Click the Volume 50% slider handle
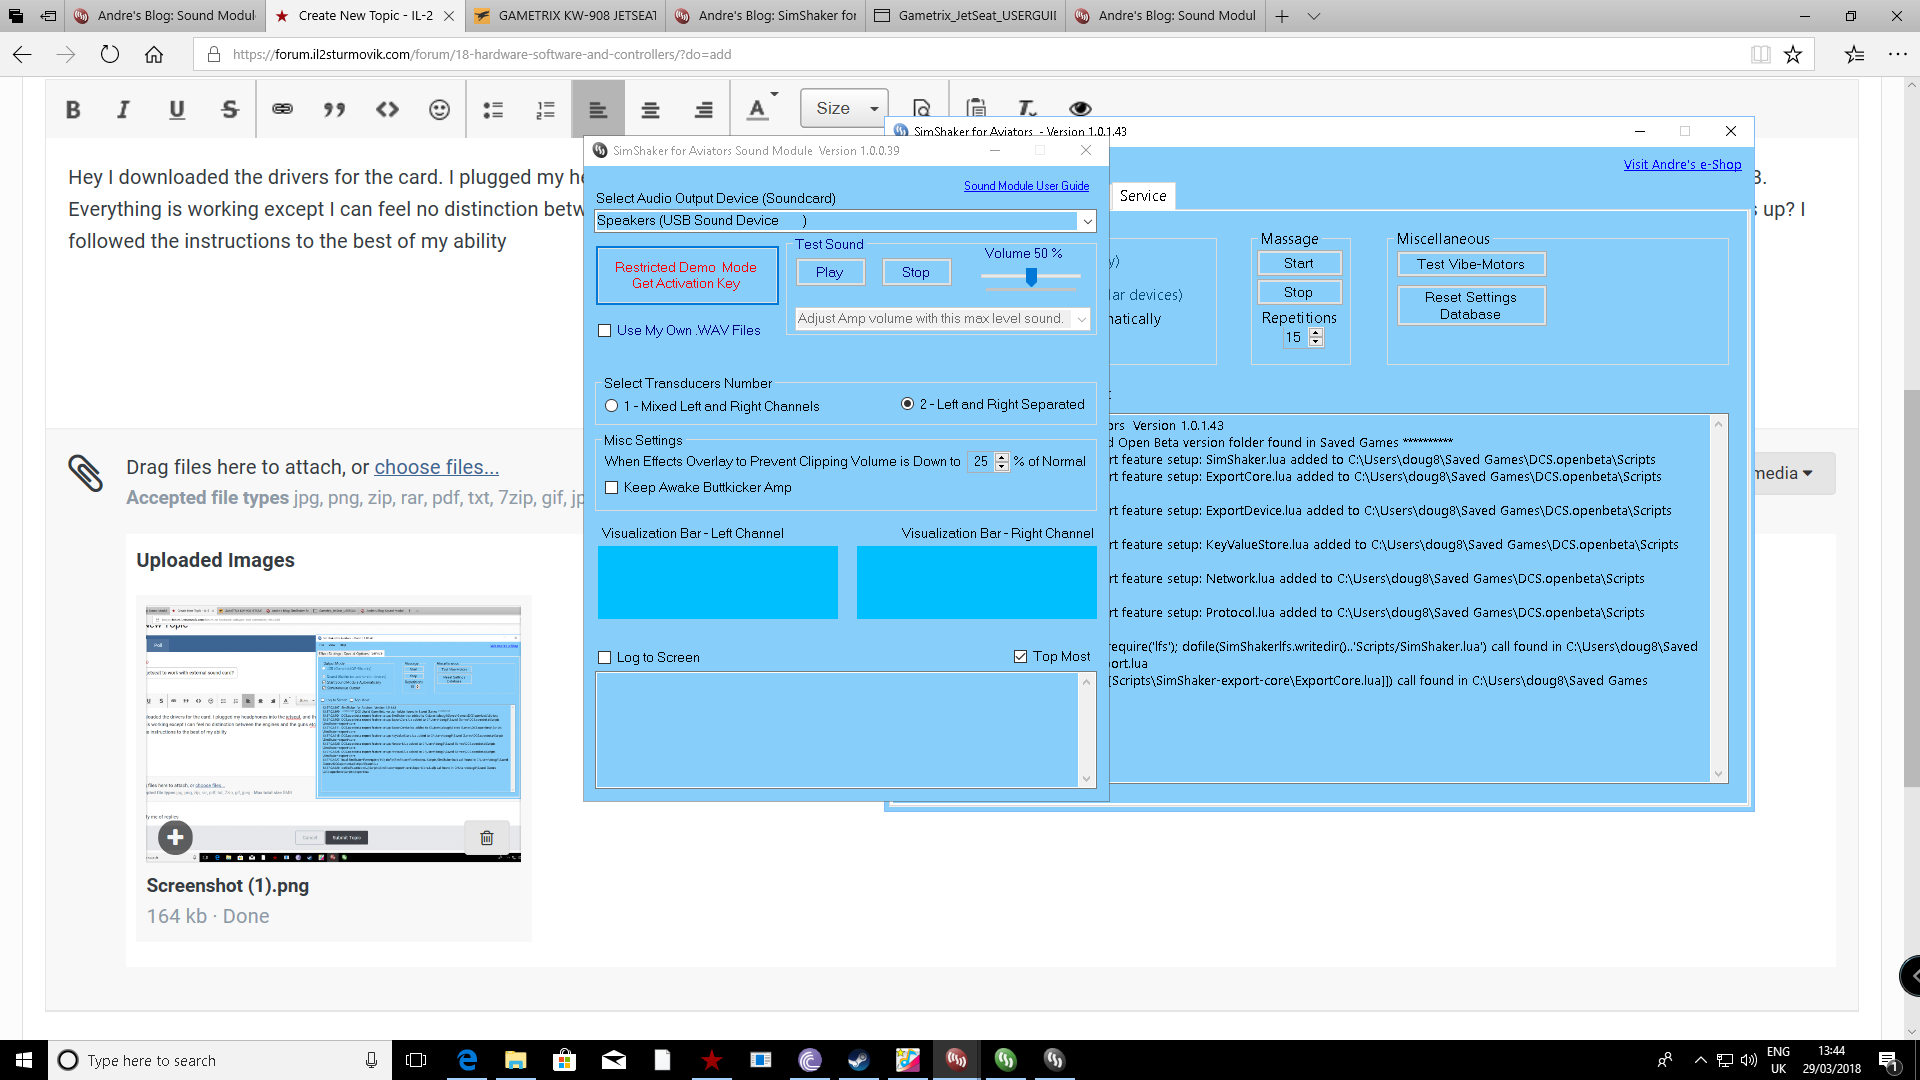The image size is (1920, 1080). (x=1031, y=277)
